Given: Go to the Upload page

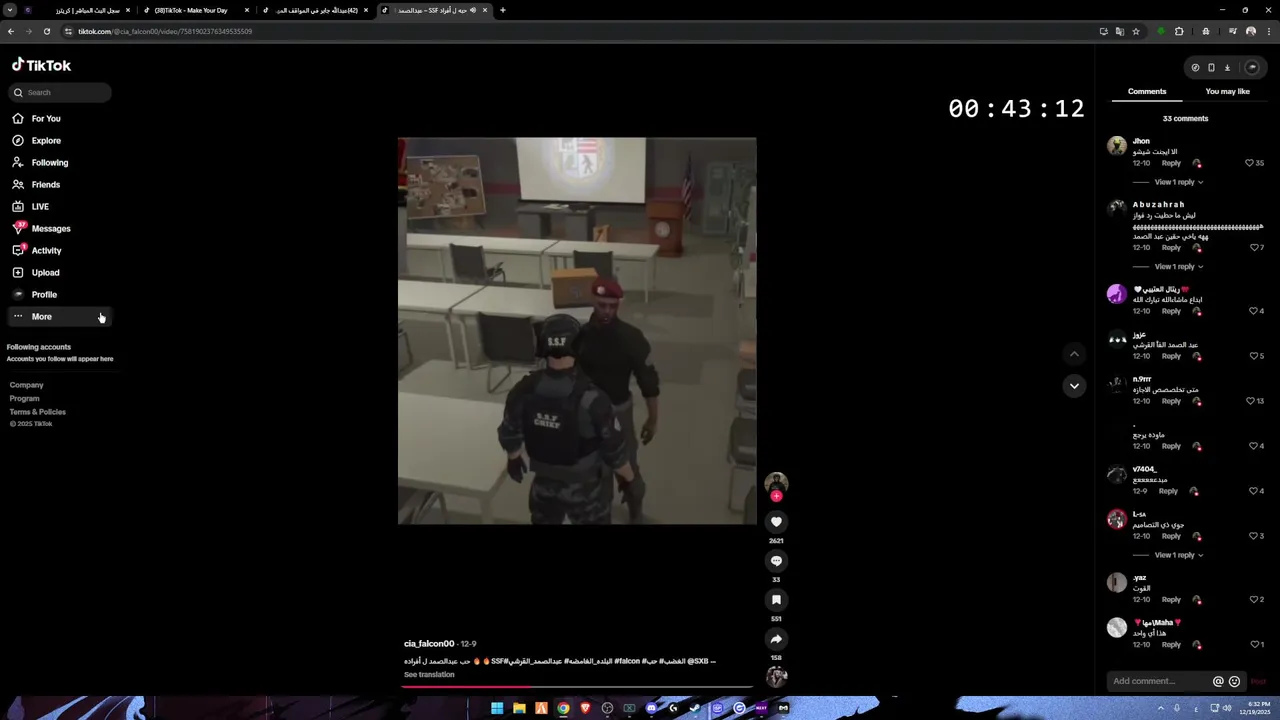Looking at the screenshot, I should 45,272.
